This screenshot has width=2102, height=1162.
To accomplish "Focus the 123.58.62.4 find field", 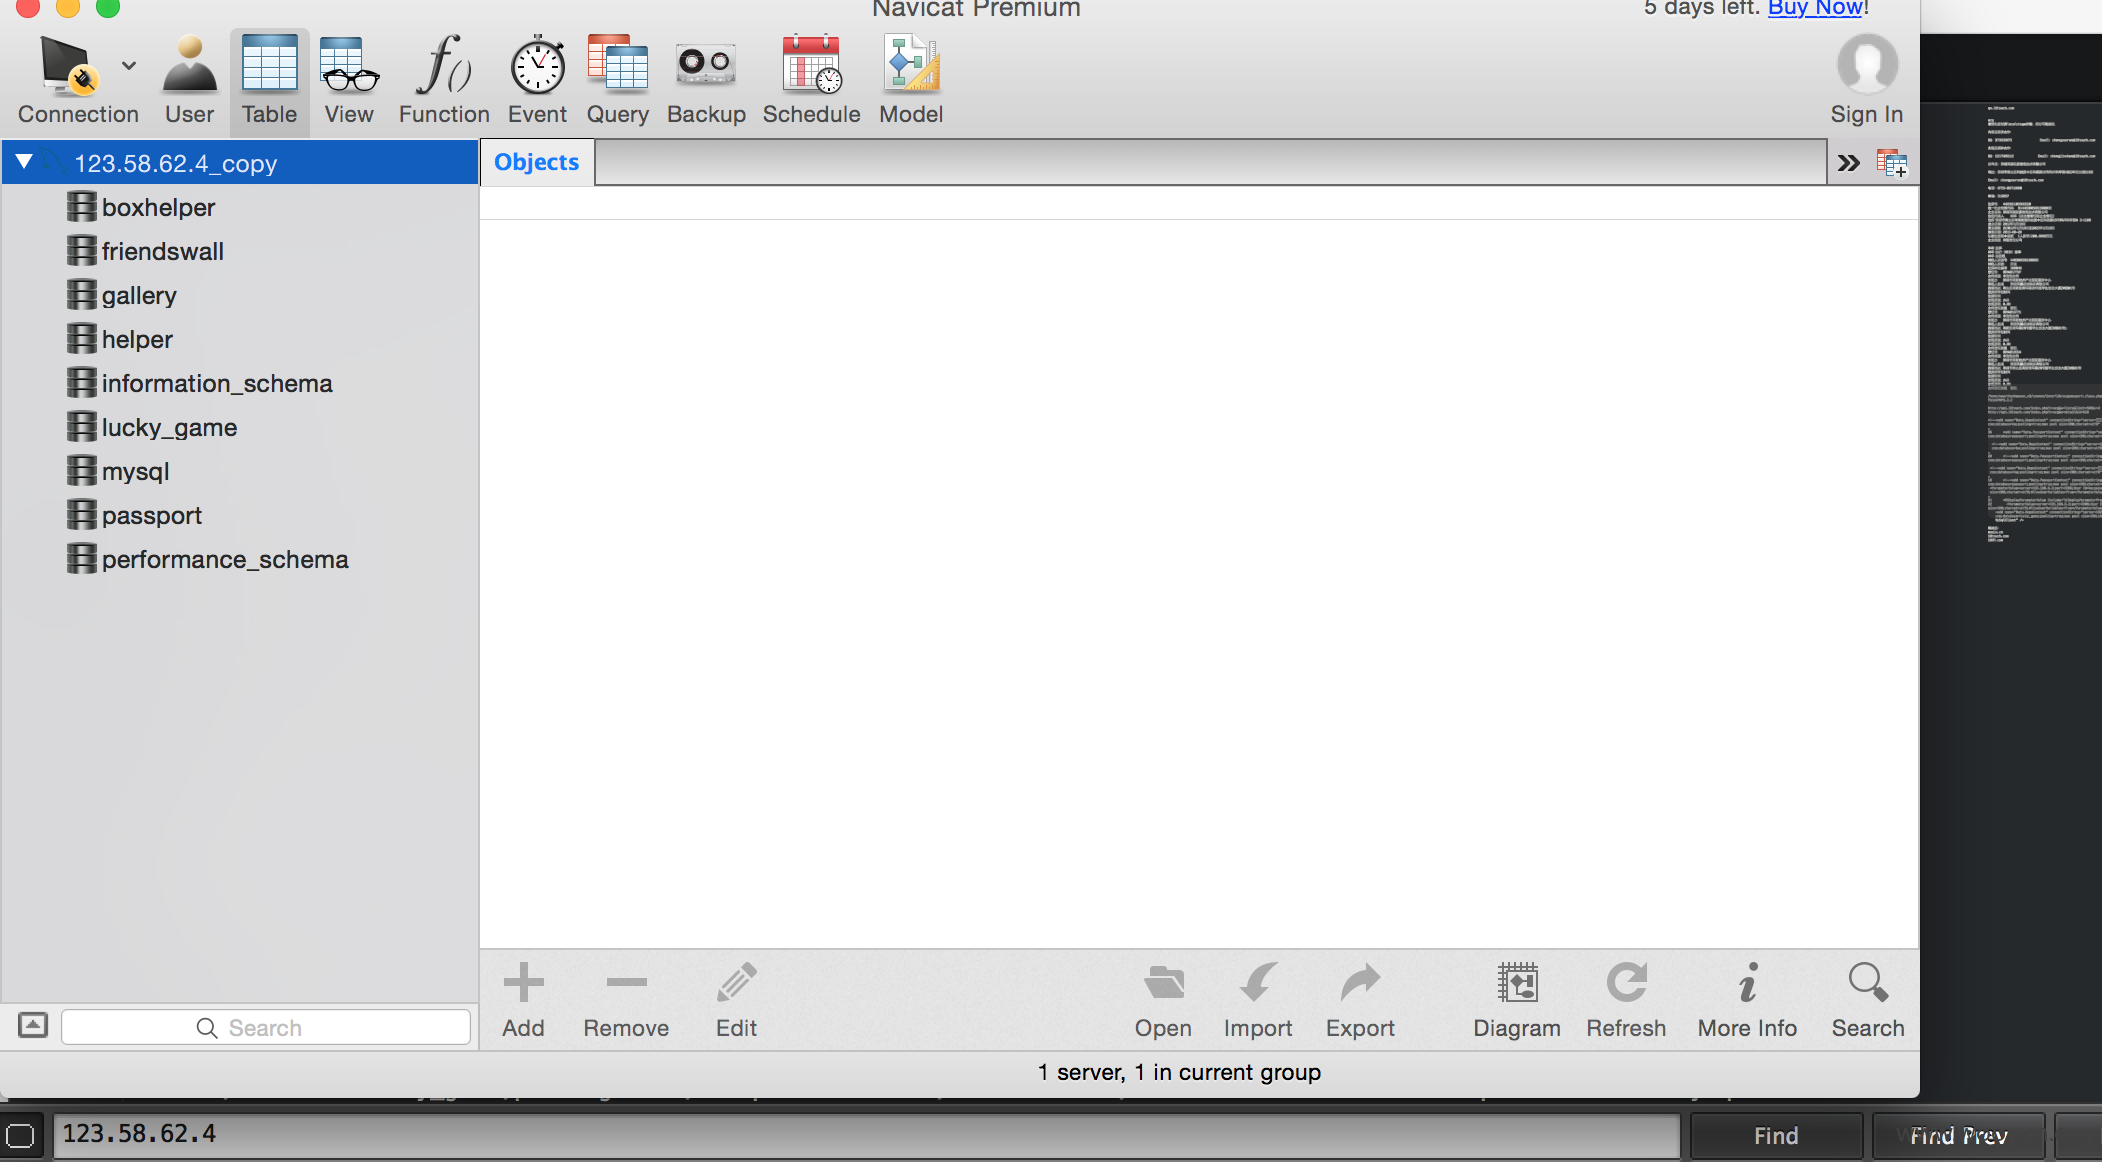I will 866,1135.
